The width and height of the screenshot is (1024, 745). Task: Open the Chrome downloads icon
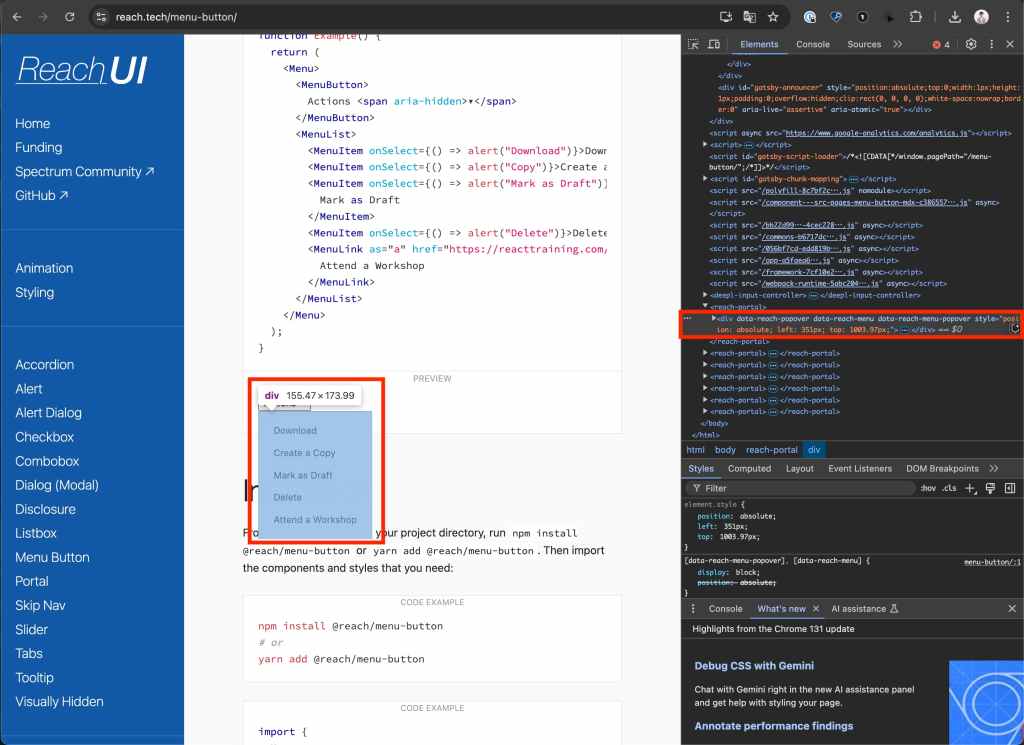coord(954,17)
